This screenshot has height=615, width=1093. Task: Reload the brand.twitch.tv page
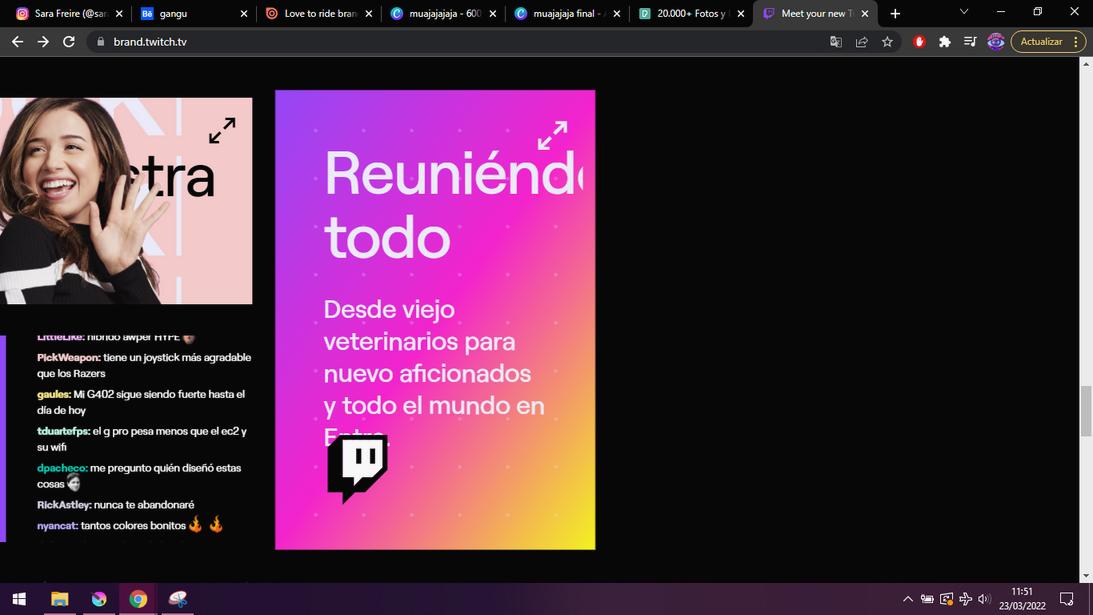68,42
